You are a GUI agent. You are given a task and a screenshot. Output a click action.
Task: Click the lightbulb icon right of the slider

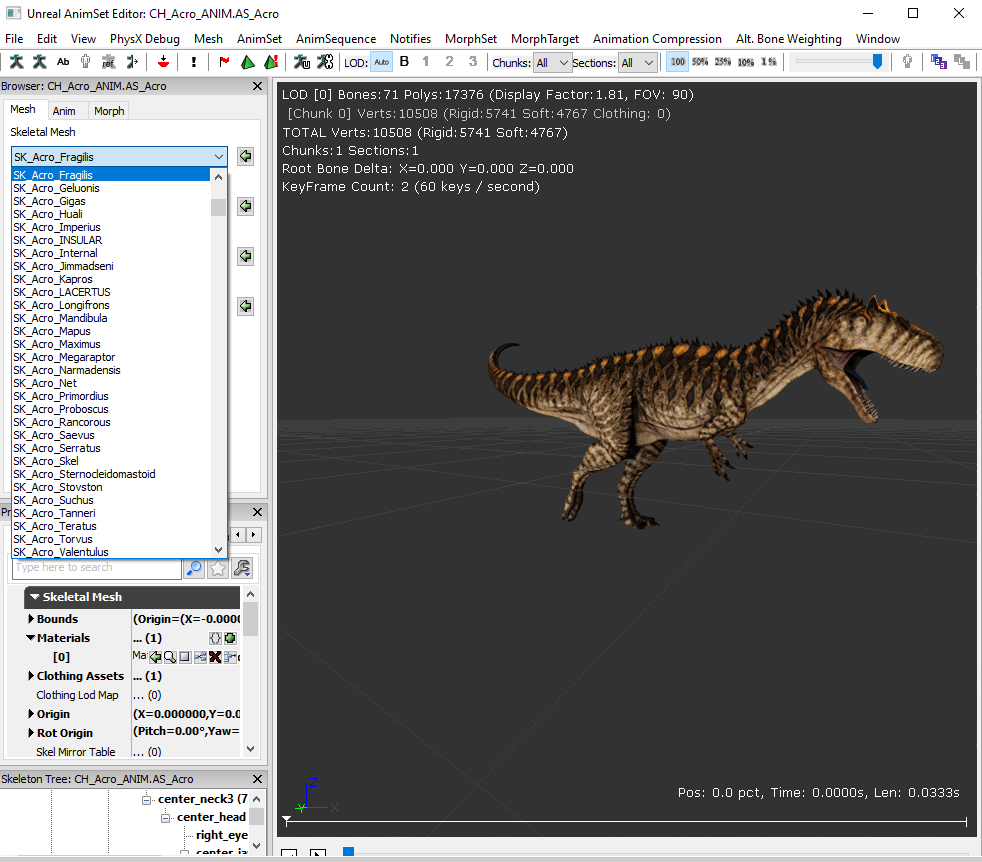[907, 62]
